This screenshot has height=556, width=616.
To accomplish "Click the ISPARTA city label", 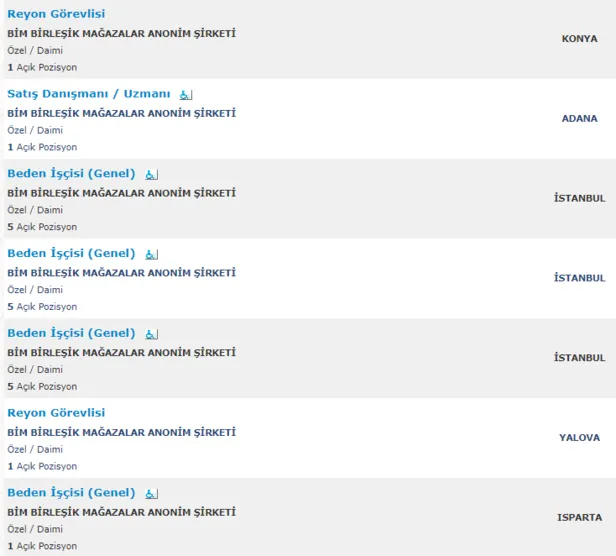I will [580, 518].
